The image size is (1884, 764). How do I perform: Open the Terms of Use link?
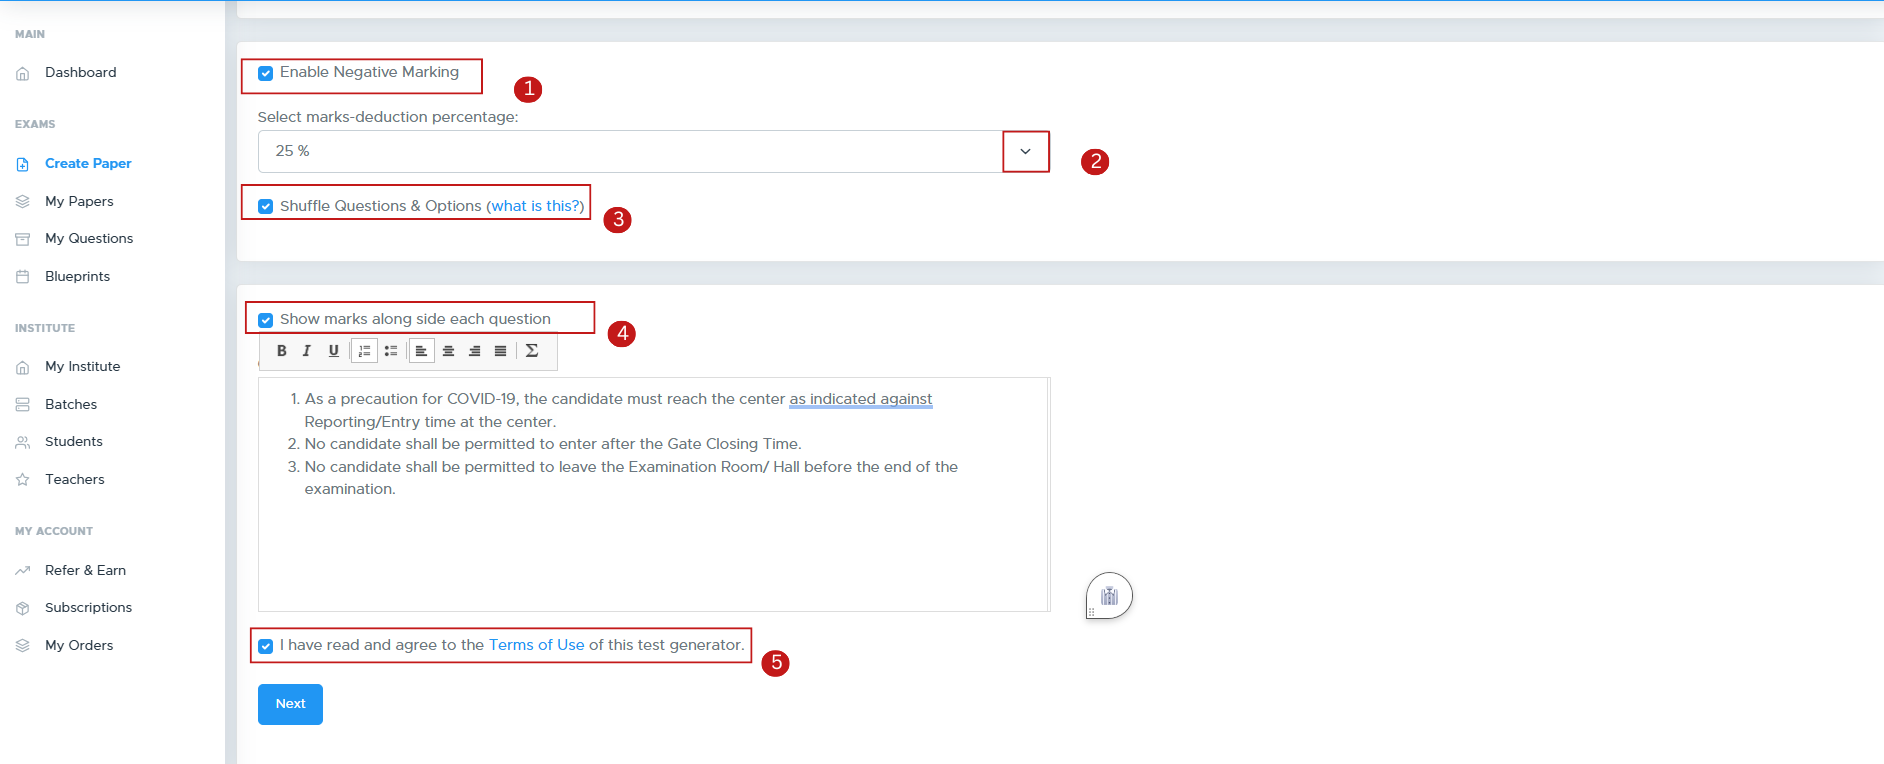tap(536, 645)
